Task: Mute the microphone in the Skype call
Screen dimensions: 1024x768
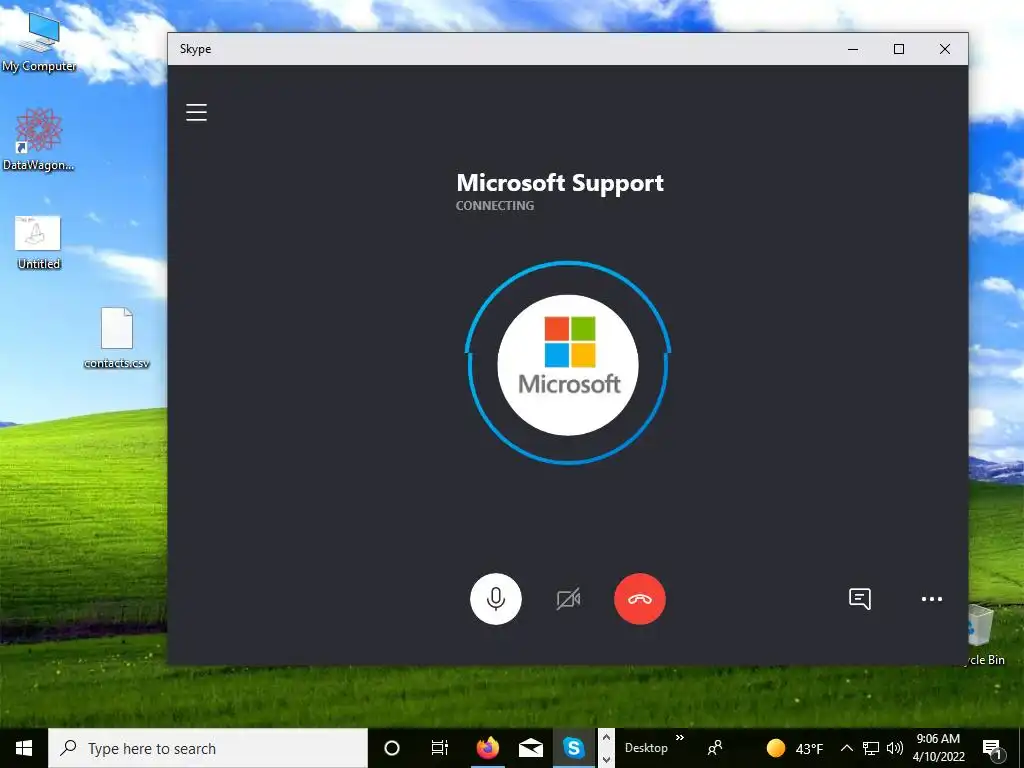Action: [496, 599]
